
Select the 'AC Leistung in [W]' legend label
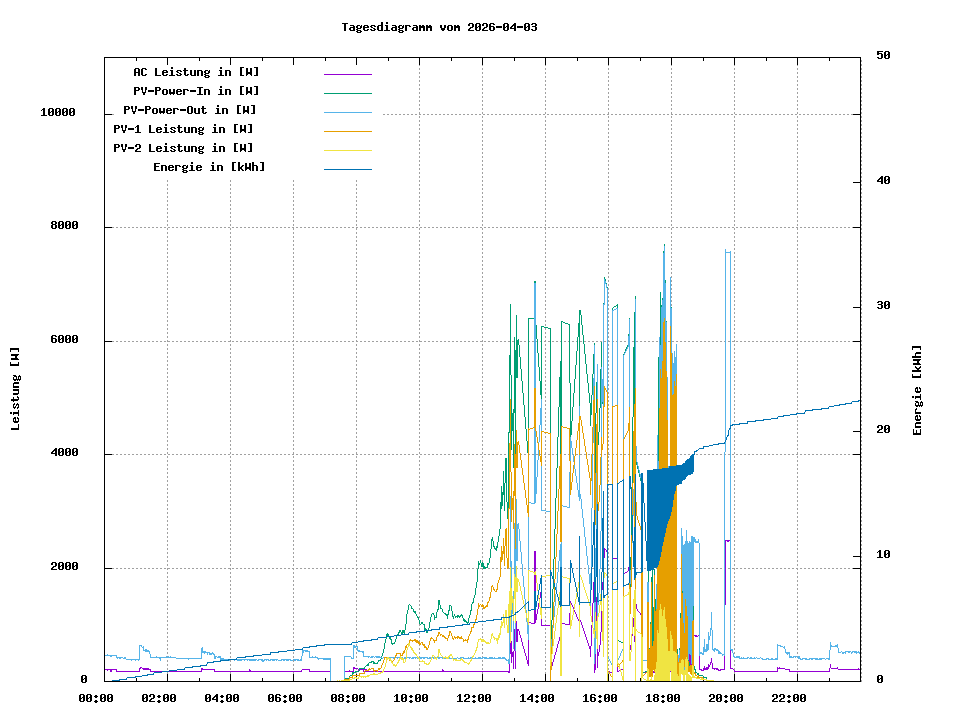[x=196, y=72]
